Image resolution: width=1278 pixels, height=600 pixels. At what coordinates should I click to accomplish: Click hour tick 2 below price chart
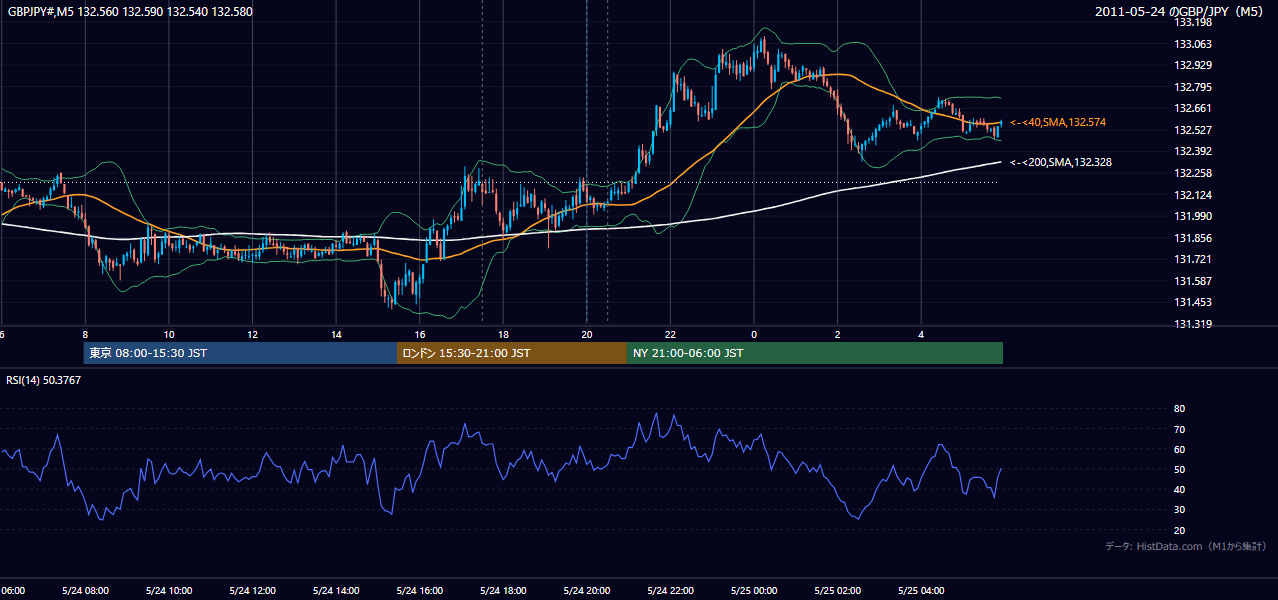coord(838,335)
